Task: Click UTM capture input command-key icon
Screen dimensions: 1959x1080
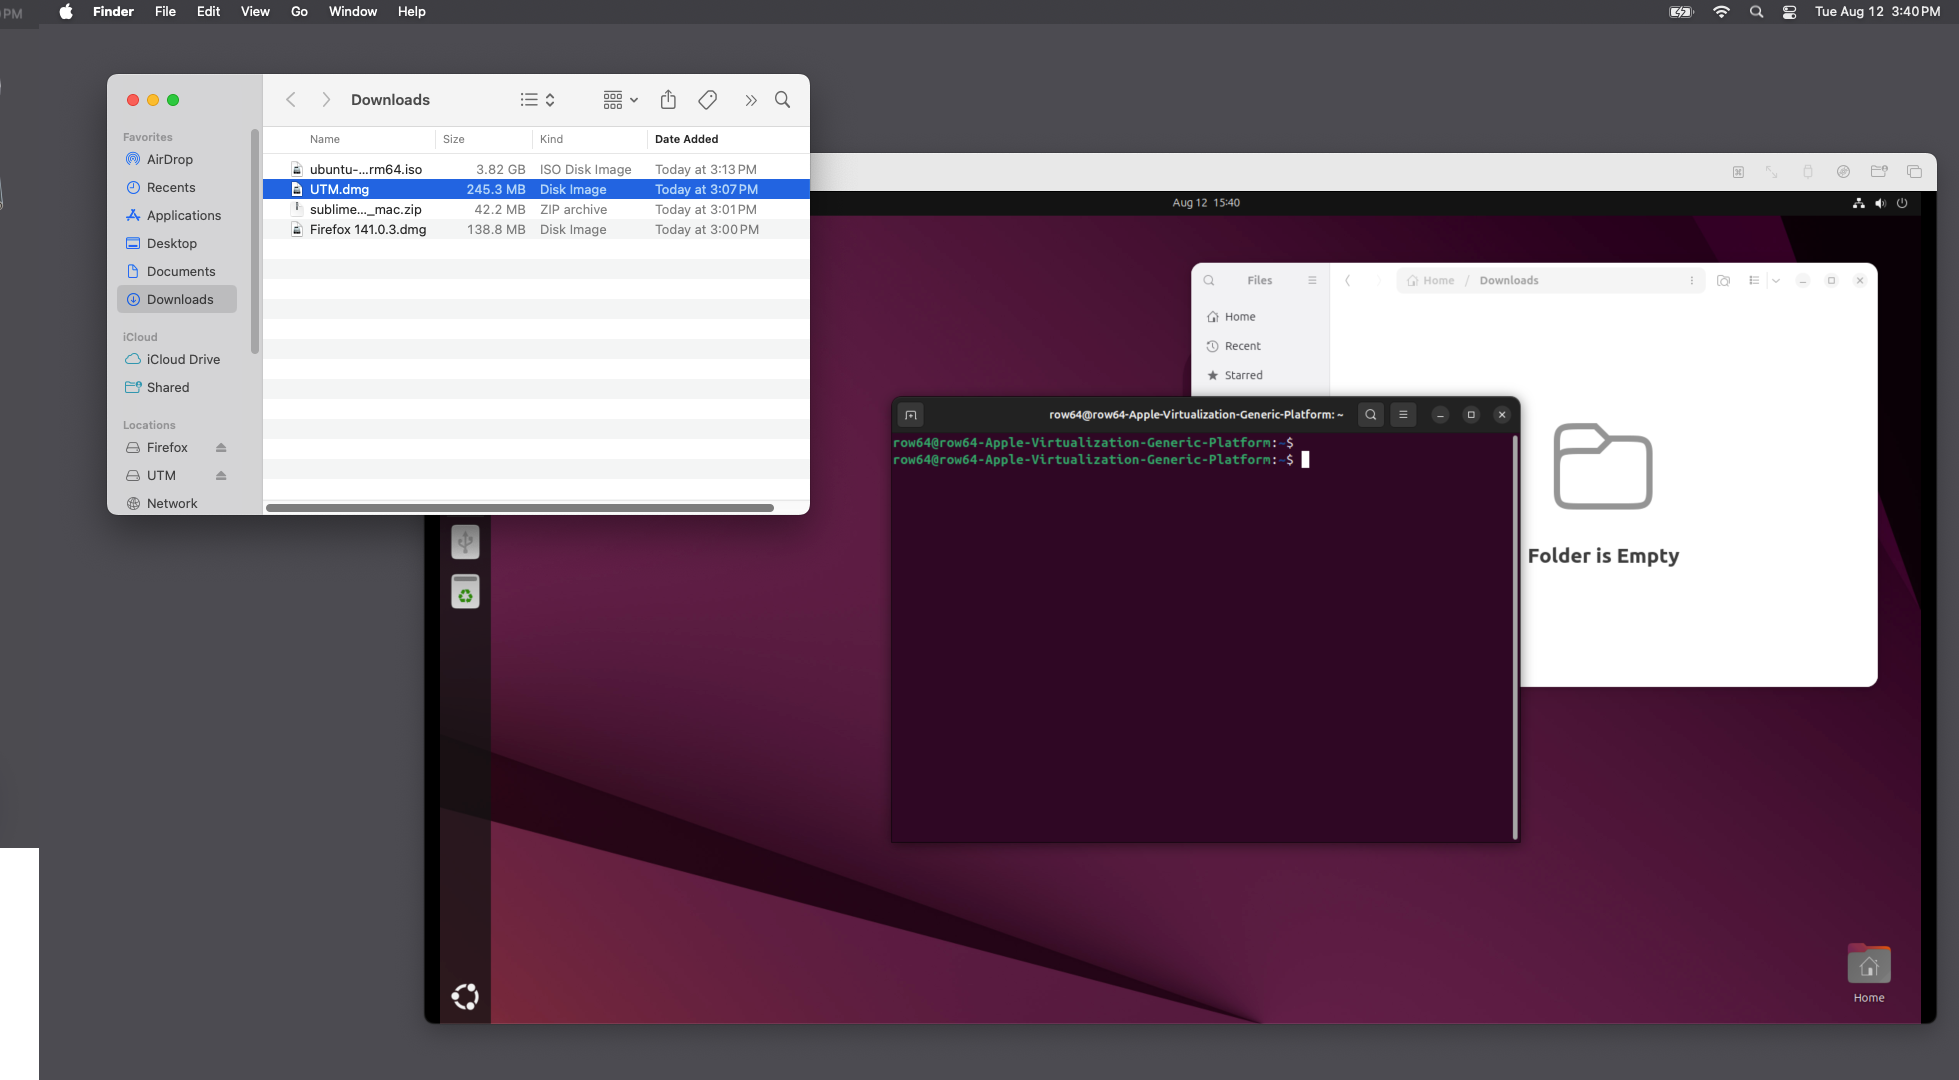Action: (1738, 172)
